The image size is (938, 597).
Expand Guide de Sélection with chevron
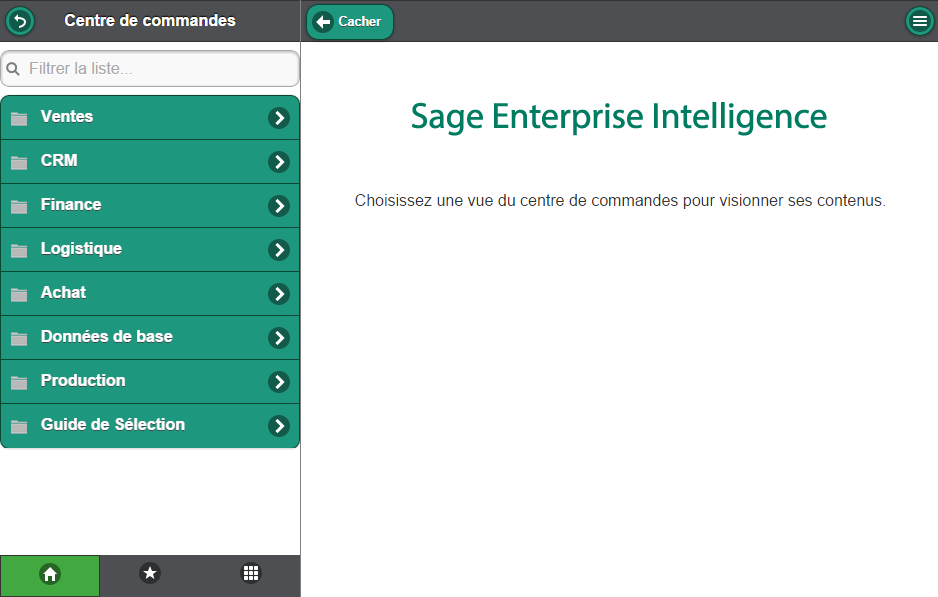(x=279, y=426)
